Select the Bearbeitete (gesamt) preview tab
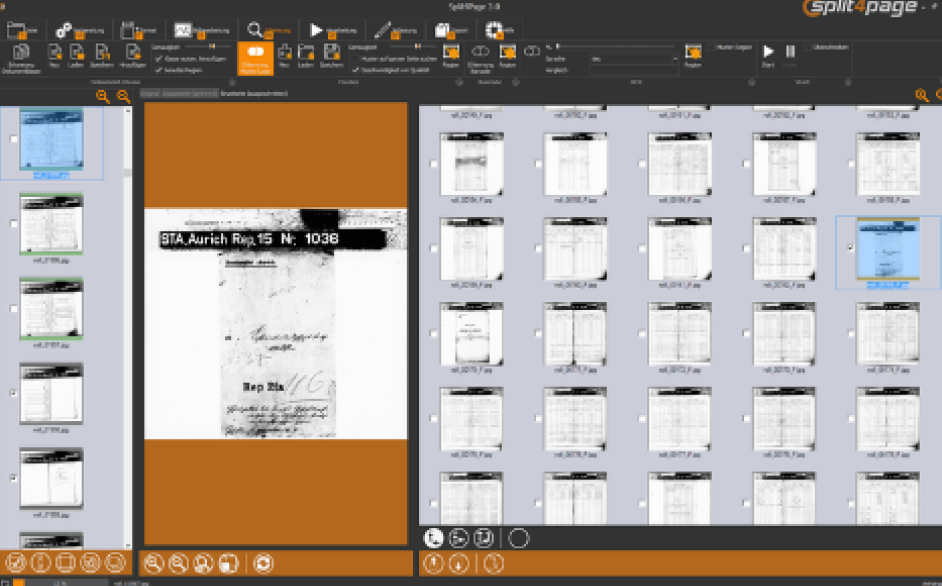This screenshot has width=942, height=586. pyautogui.click(x=189, y=93)
